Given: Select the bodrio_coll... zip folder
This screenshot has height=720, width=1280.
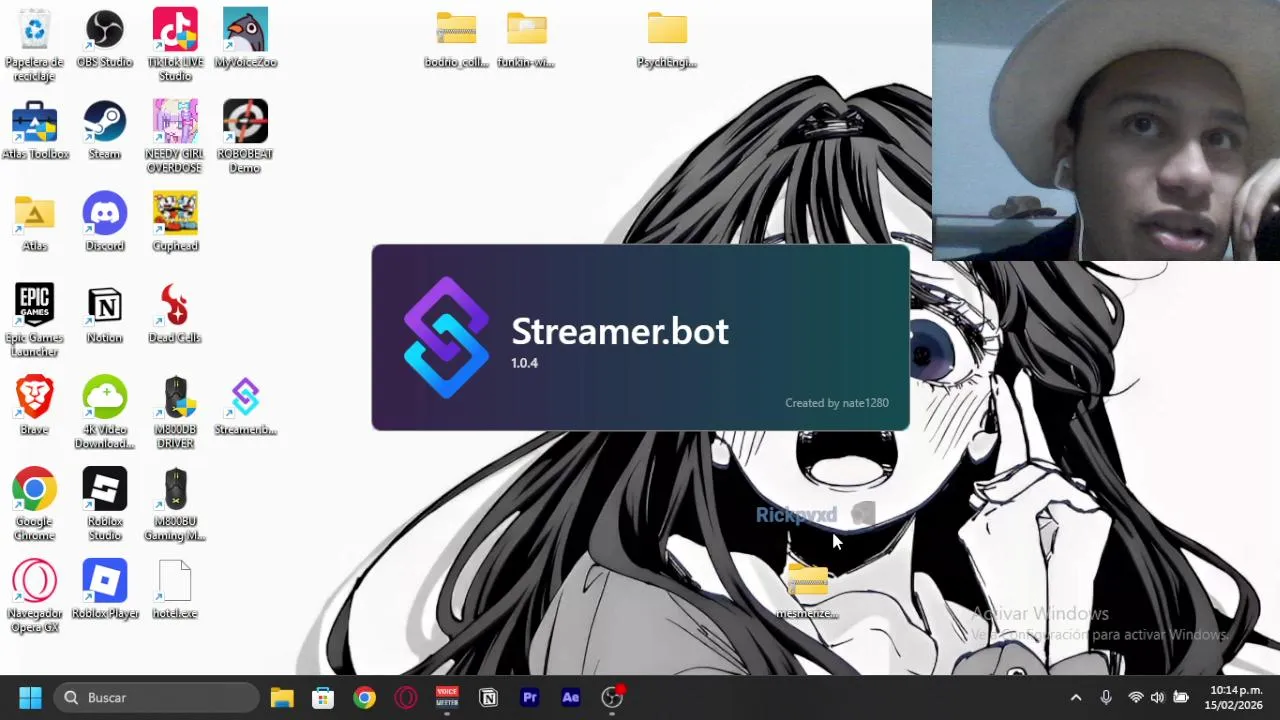Looking at the screenshot, I should pos(456,38).
